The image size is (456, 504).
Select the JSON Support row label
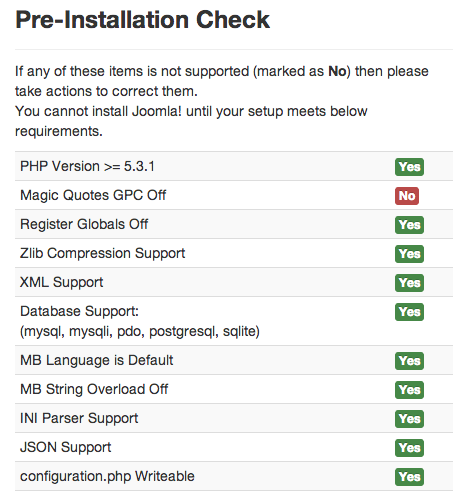click(66, 447)
